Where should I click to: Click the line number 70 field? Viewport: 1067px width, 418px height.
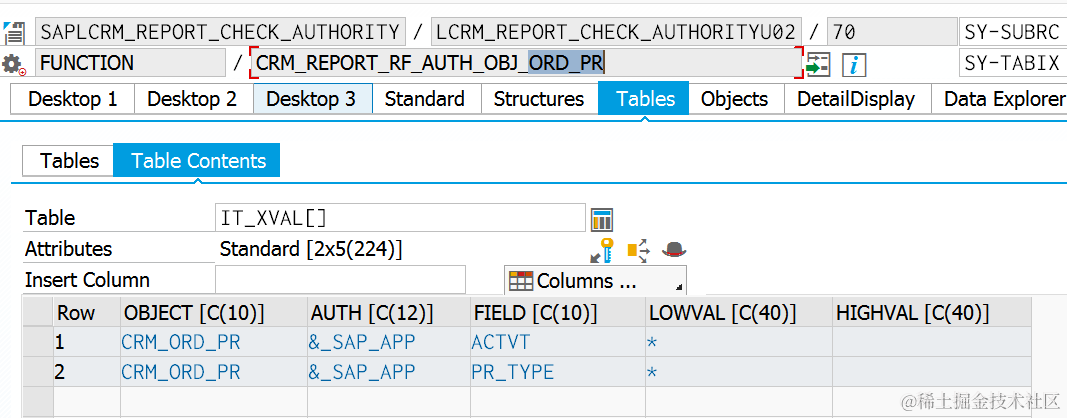(x=892, y=32)
